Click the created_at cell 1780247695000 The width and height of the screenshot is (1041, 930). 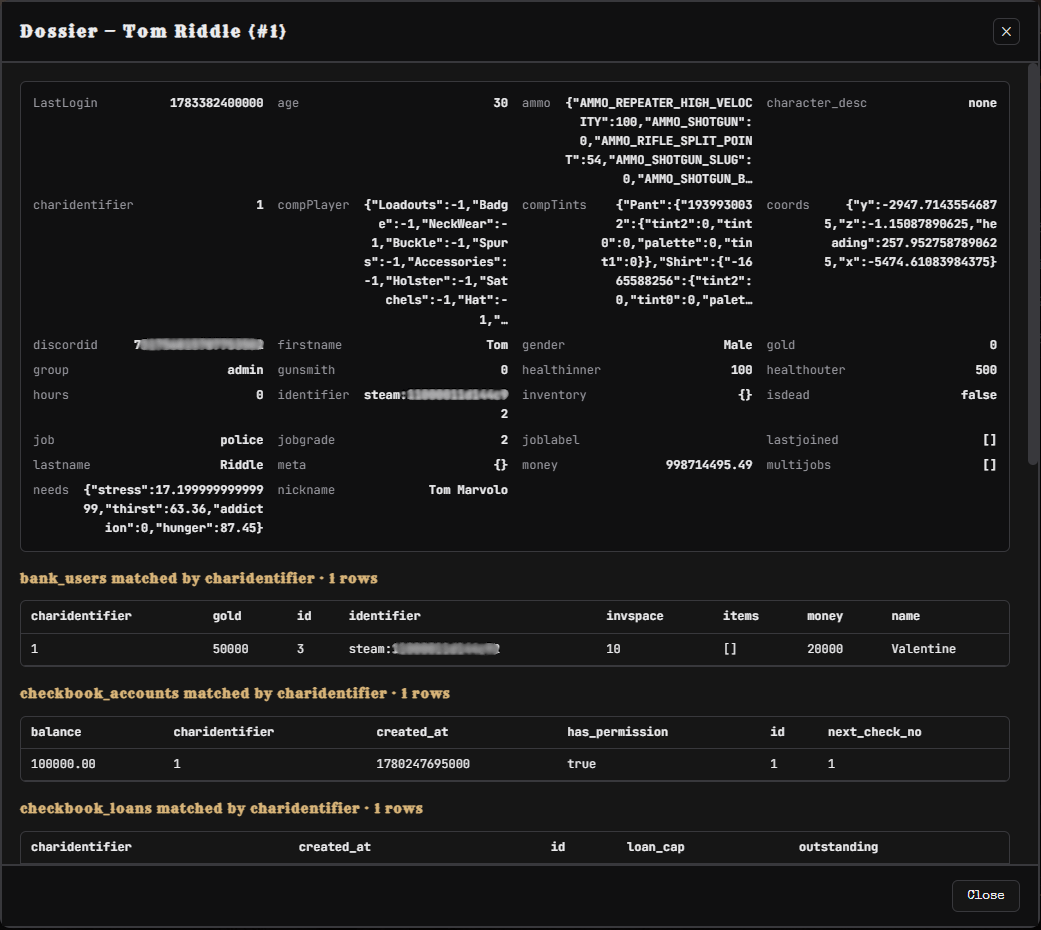[x=423, y=764]
